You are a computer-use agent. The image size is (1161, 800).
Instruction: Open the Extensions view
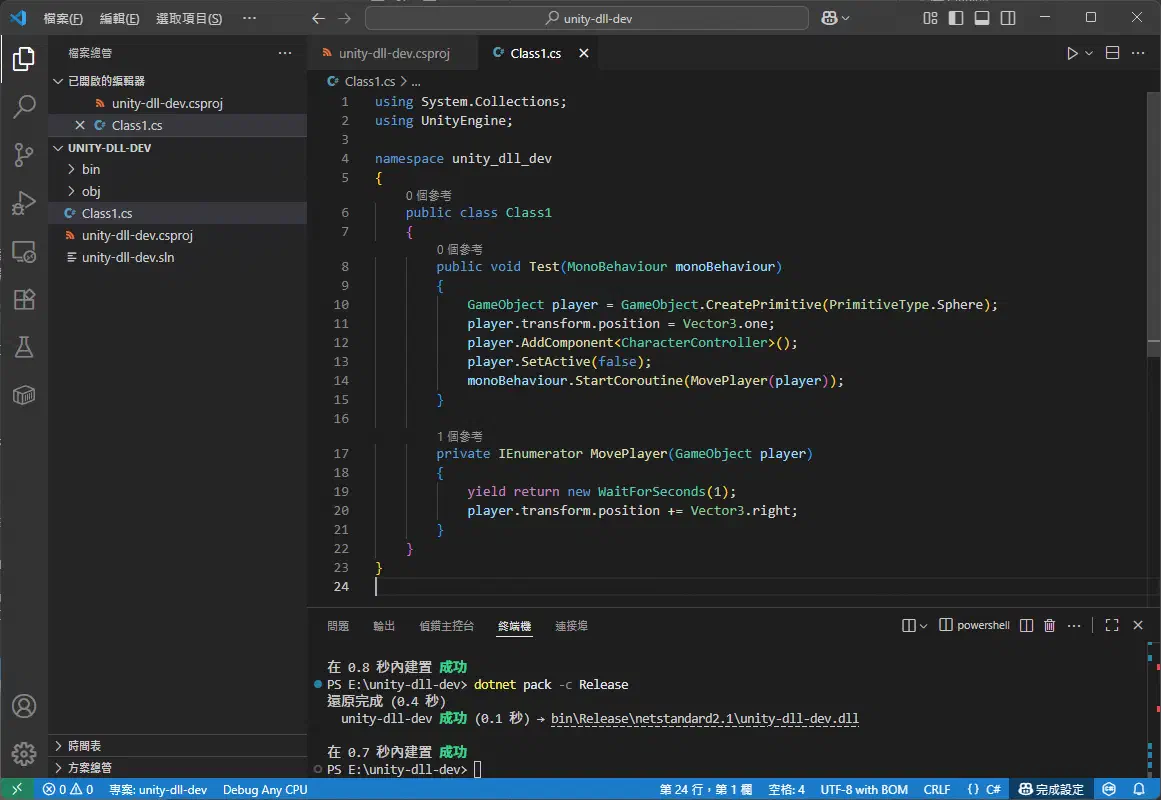click(x=24, y=299)
